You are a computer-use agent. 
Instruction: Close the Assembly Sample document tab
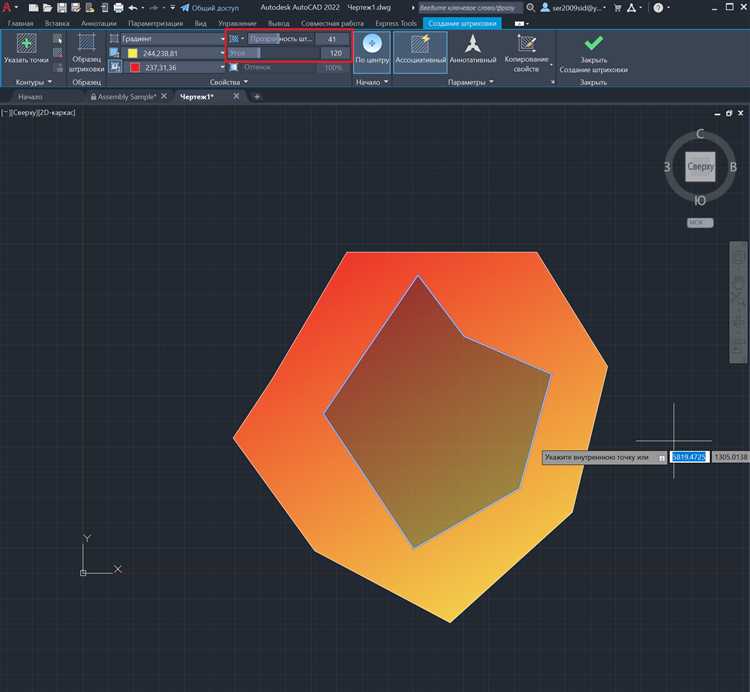coord(164,96)
